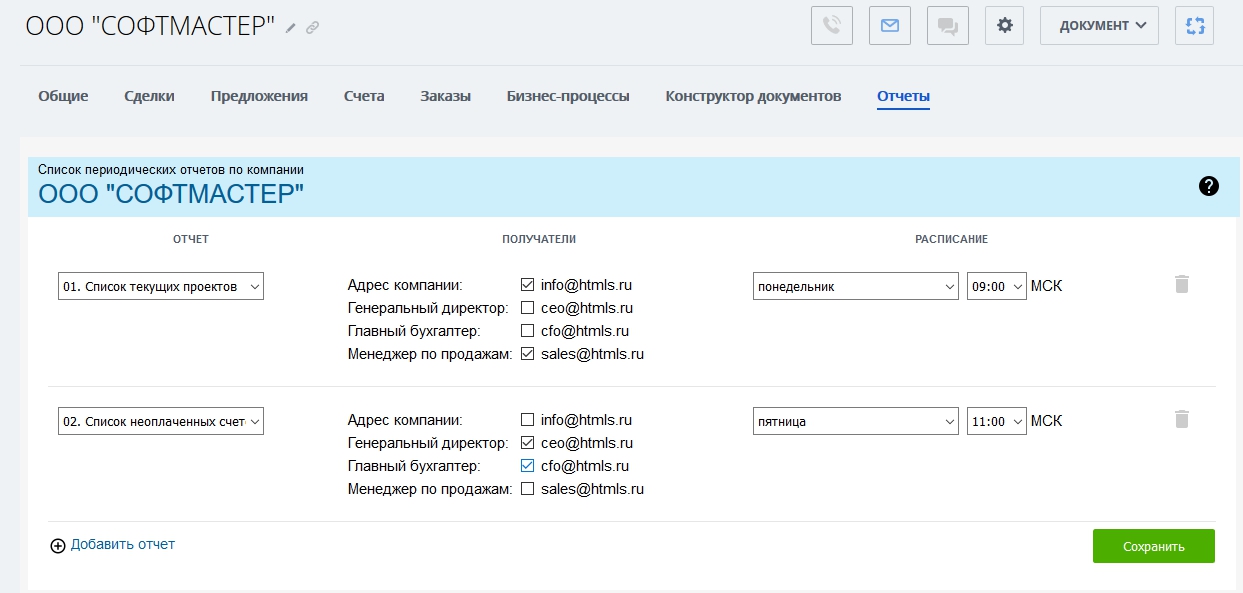Screen dimensions: 1243x593
Task: Open settings via the gear icon
Action: 1004,26
